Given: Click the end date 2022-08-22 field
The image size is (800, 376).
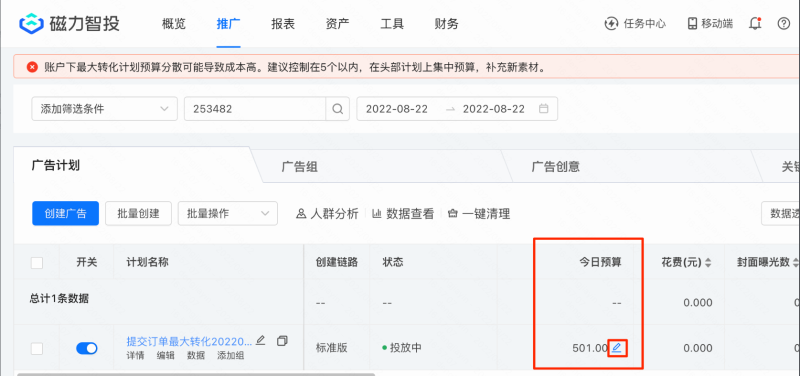Looking at the screenshot, I should [x=494, y=109].
